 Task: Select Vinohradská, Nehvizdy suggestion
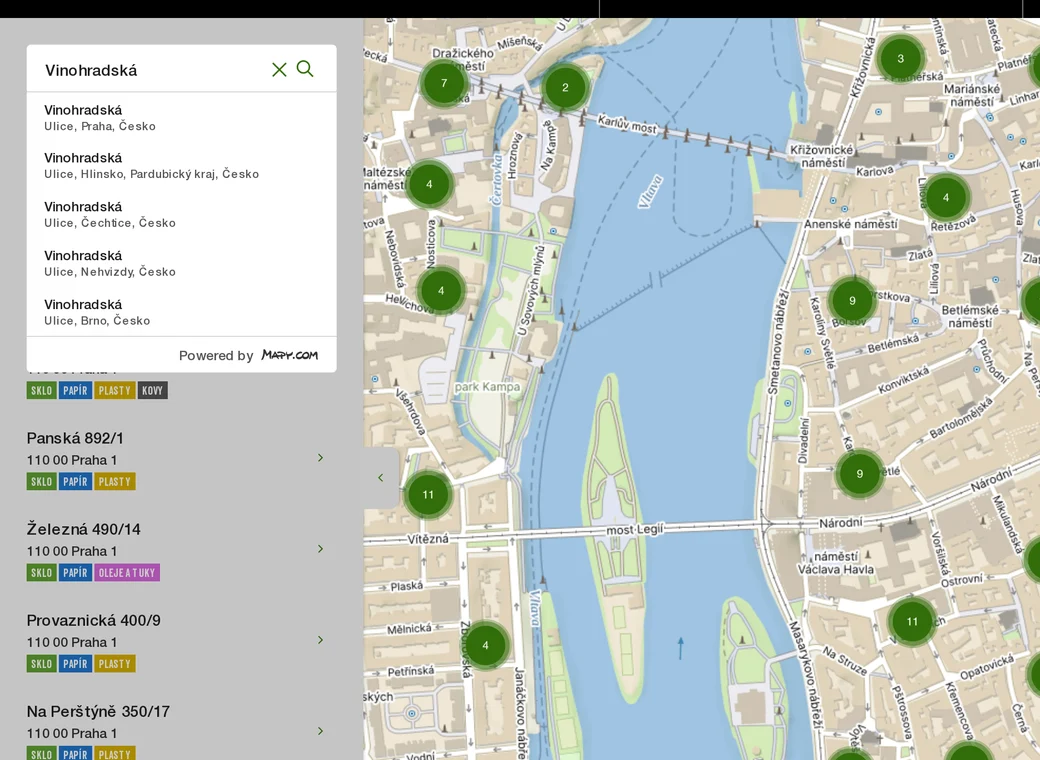(181, 263)
